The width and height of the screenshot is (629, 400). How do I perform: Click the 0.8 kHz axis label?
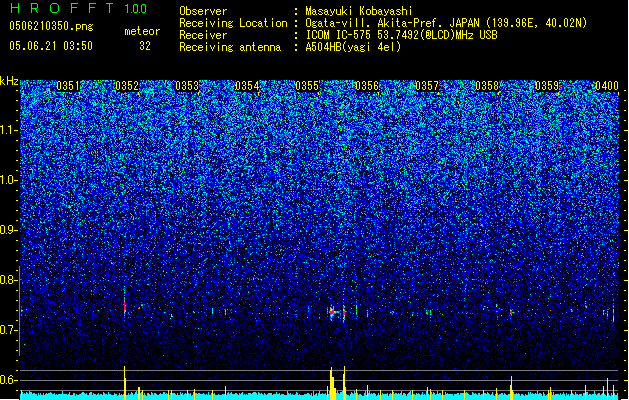8,280
